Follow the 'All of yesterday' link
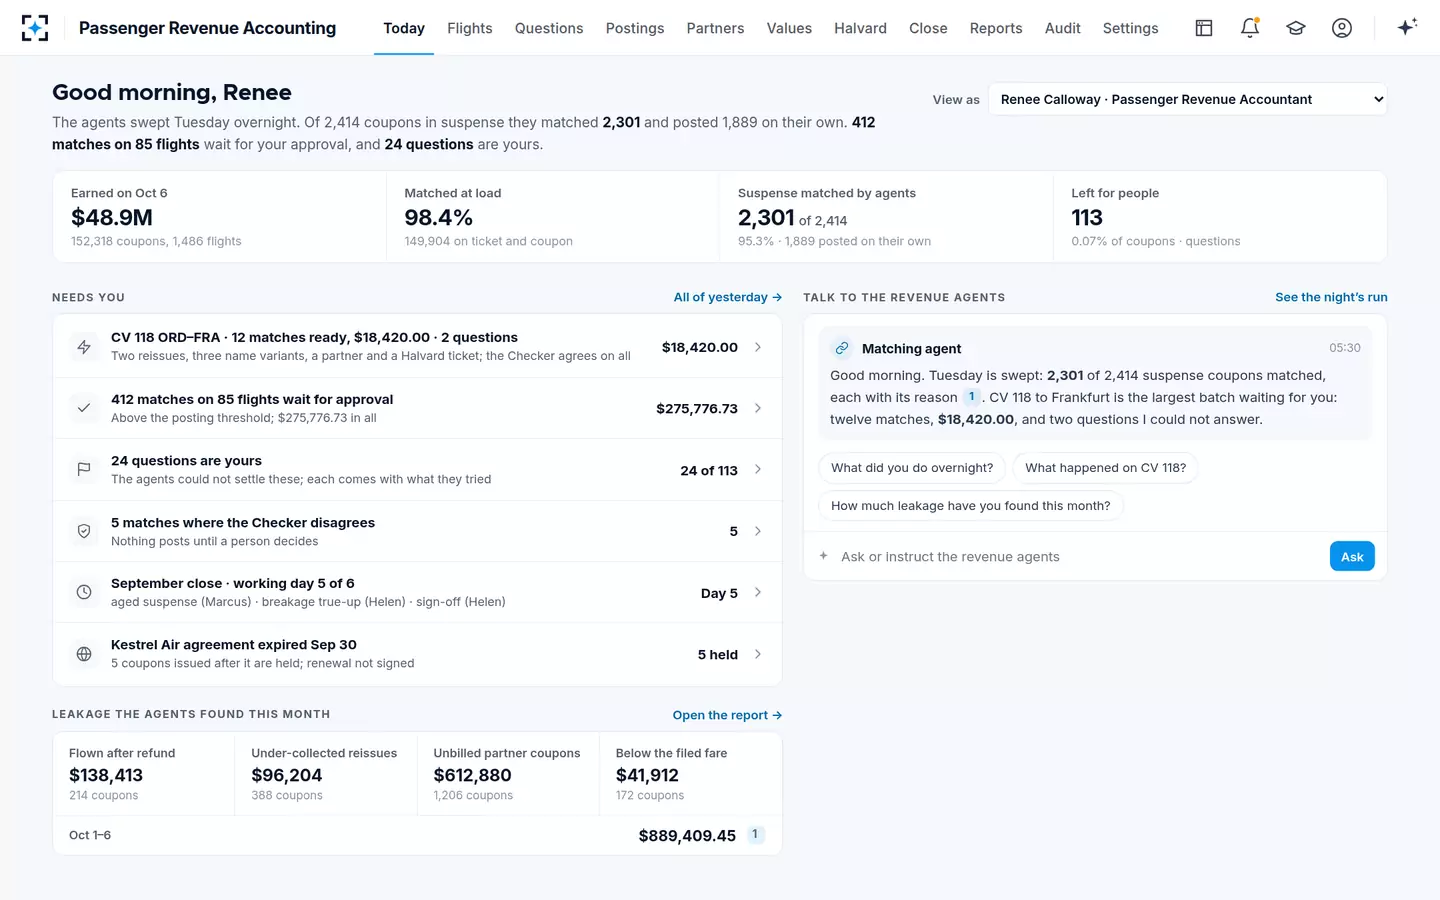 pyautogui.click(x=728, y=297)
